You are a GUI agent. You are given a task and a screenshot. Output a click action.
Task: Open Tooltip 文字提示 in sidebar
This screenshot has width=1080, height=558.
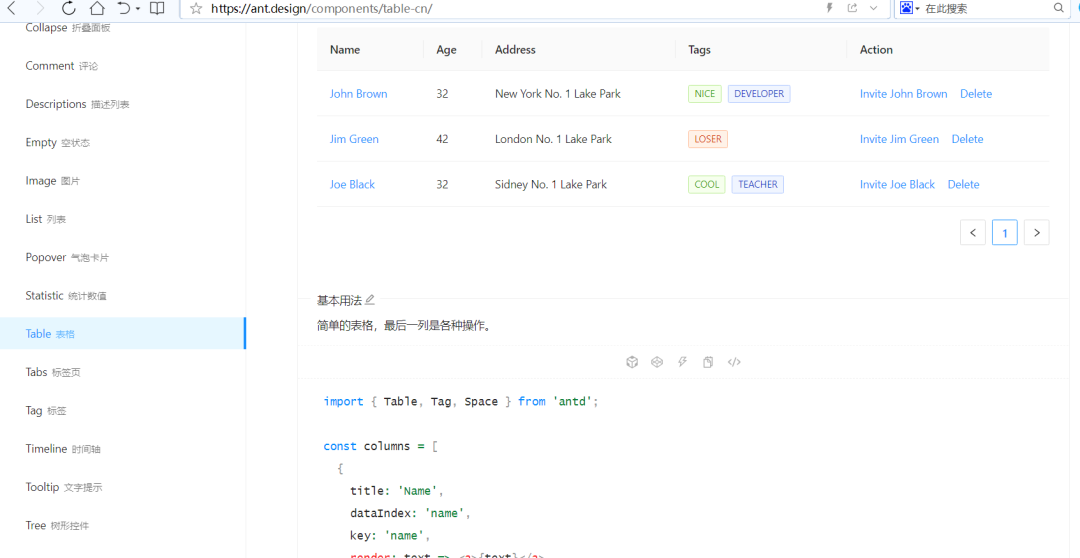point(63,487)
